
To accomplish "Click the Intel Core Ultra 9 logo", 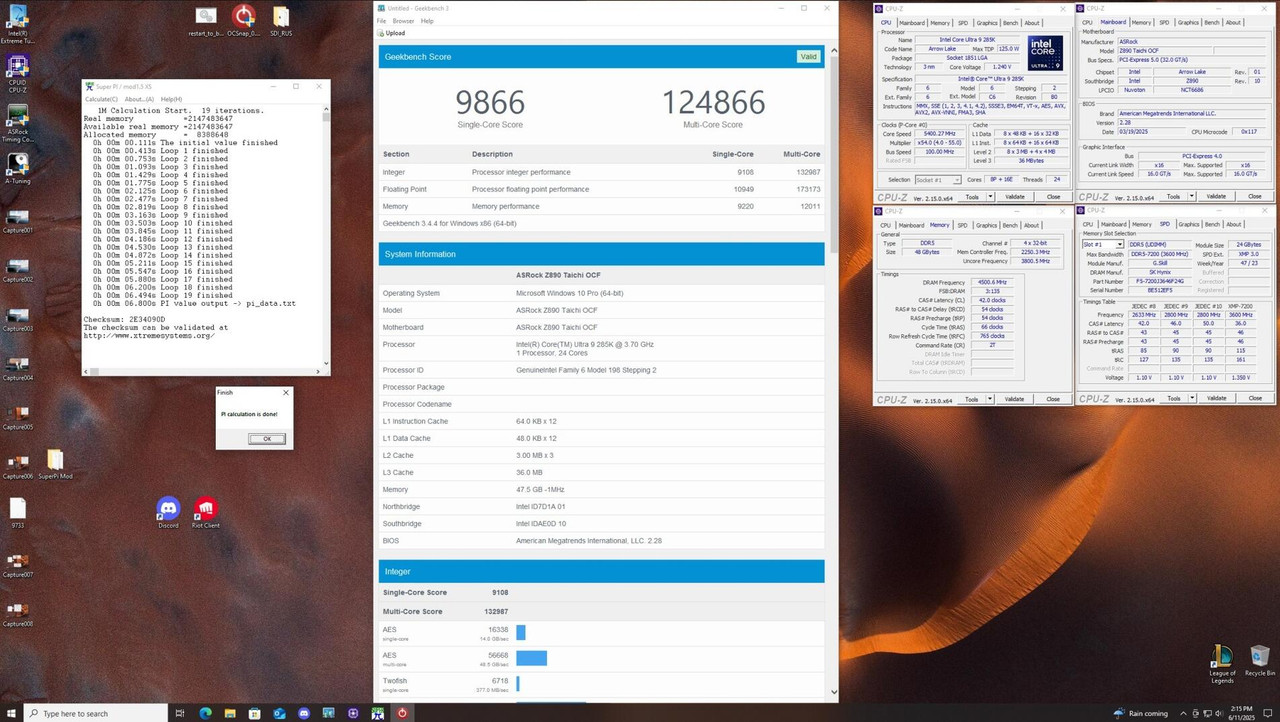I will point(1045,53).
